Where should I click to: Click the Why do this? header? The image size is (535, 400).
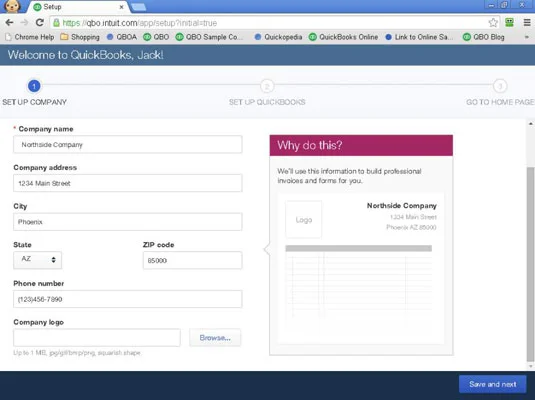coord(361,145)
